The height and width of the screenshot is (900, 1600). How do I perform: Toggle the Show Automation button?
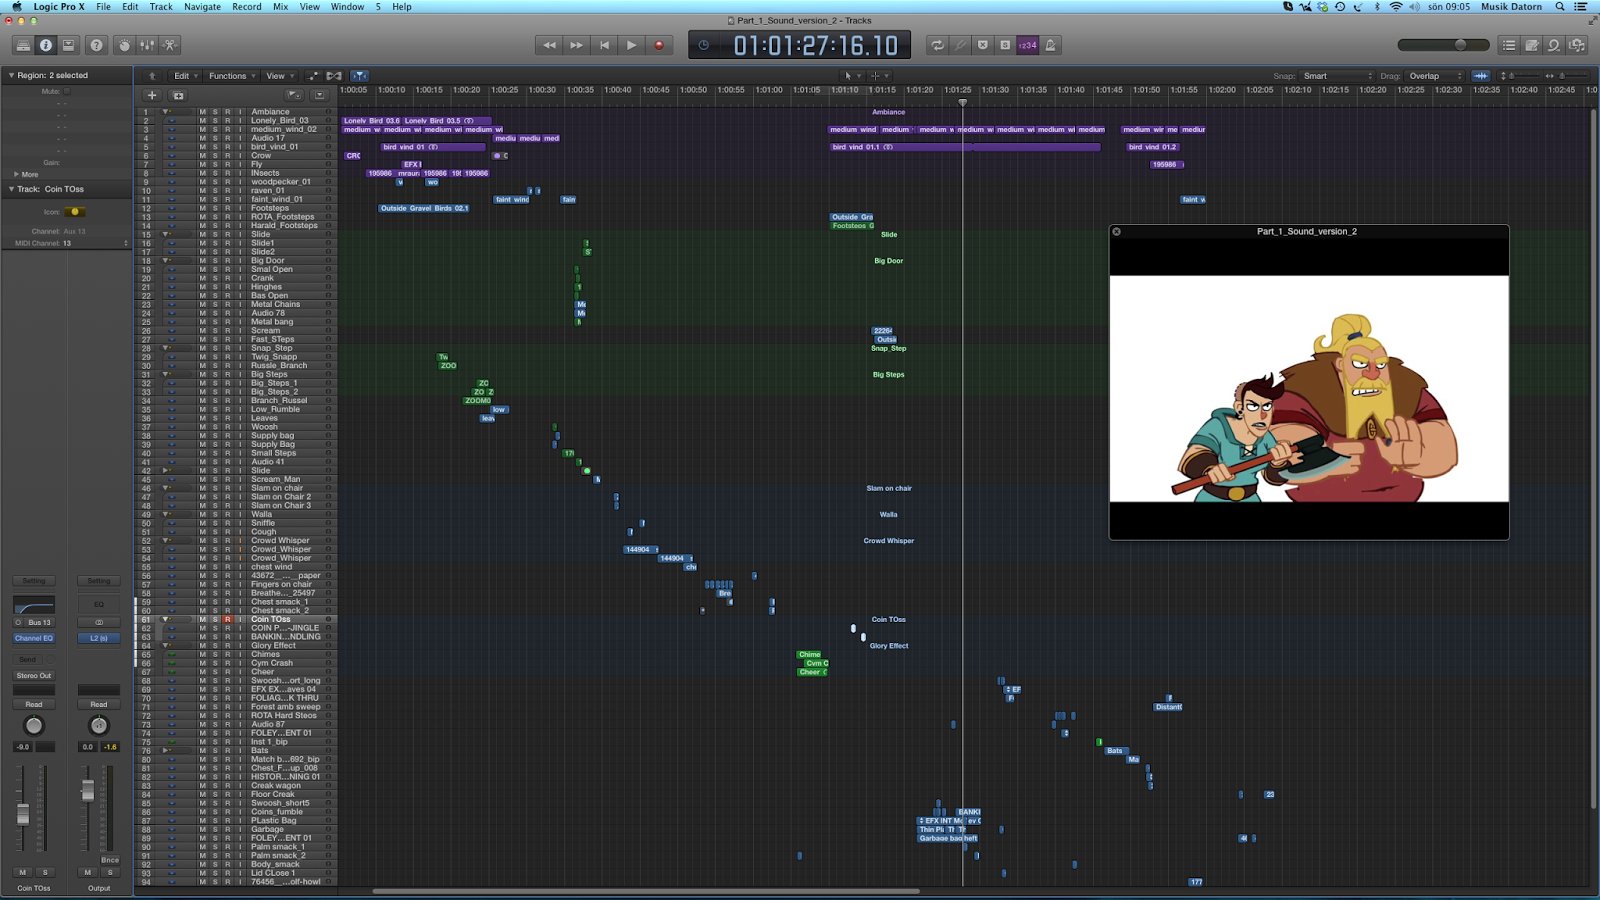pyautogui.click(x=312, y=76)
